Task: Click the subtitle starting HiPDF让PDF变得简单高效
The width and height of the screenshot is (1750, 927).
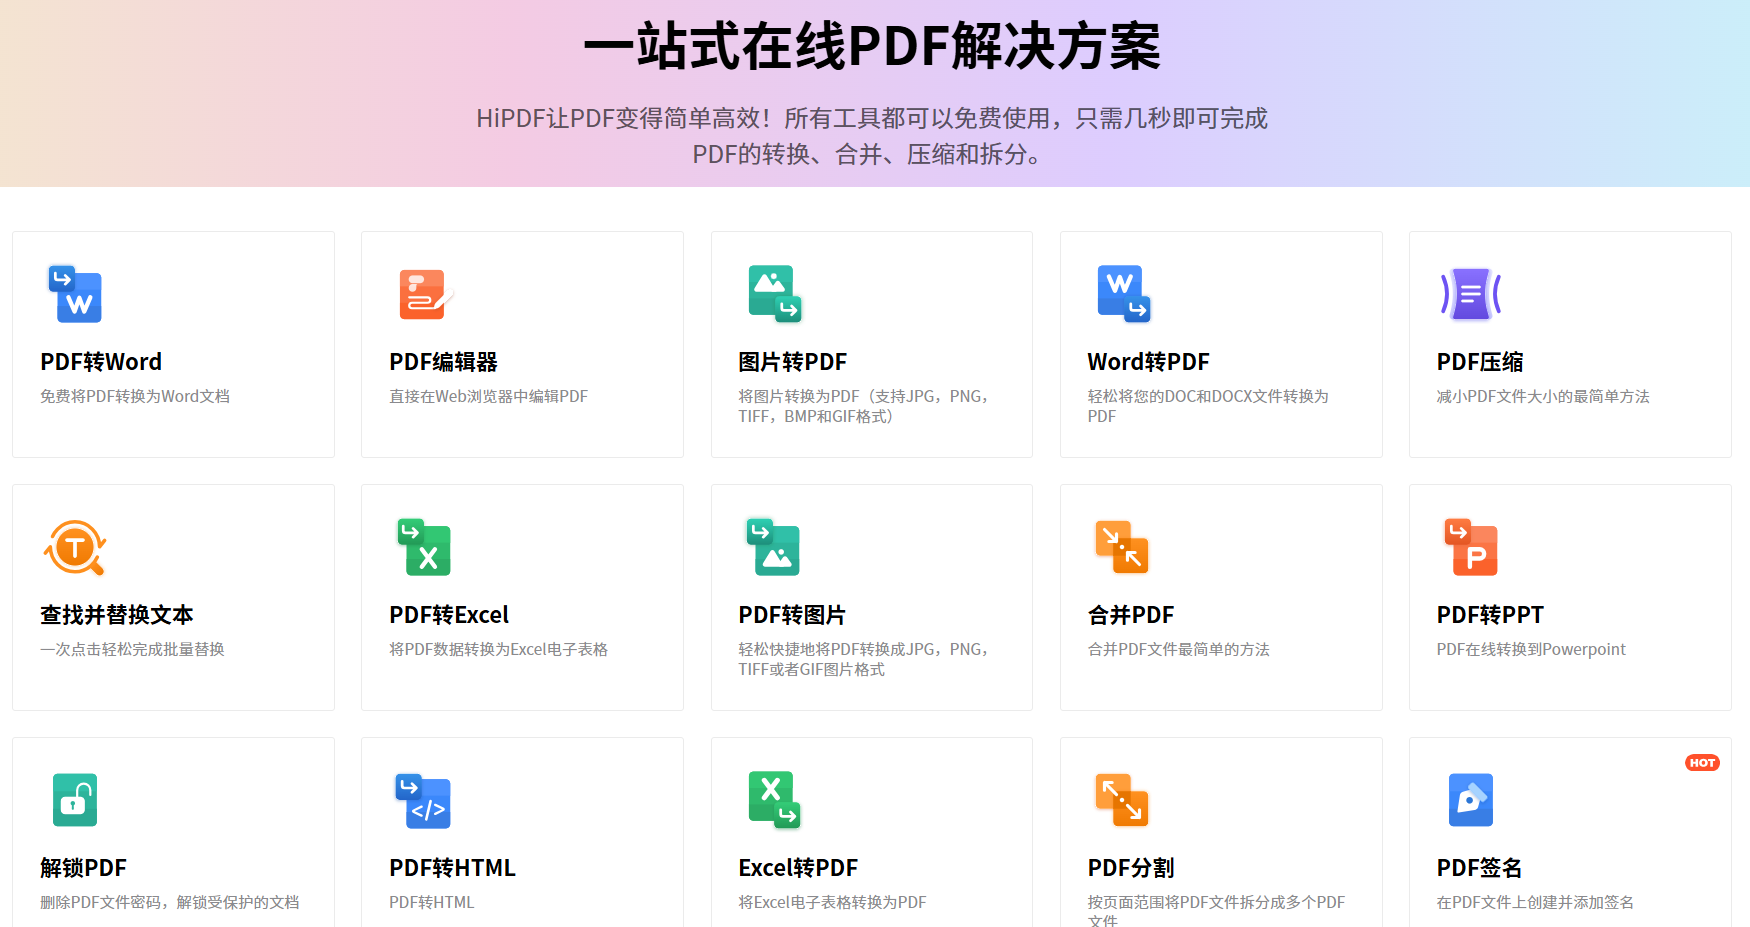Action: pos(872,136)
